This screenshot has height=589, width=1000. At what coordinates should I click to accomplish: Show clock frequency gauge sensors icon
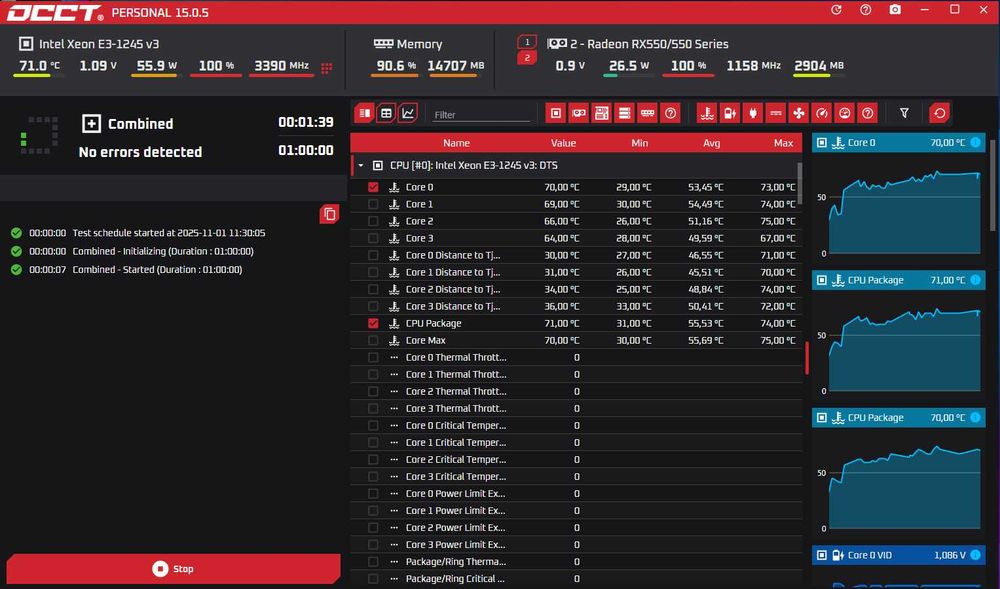(821, 113)
